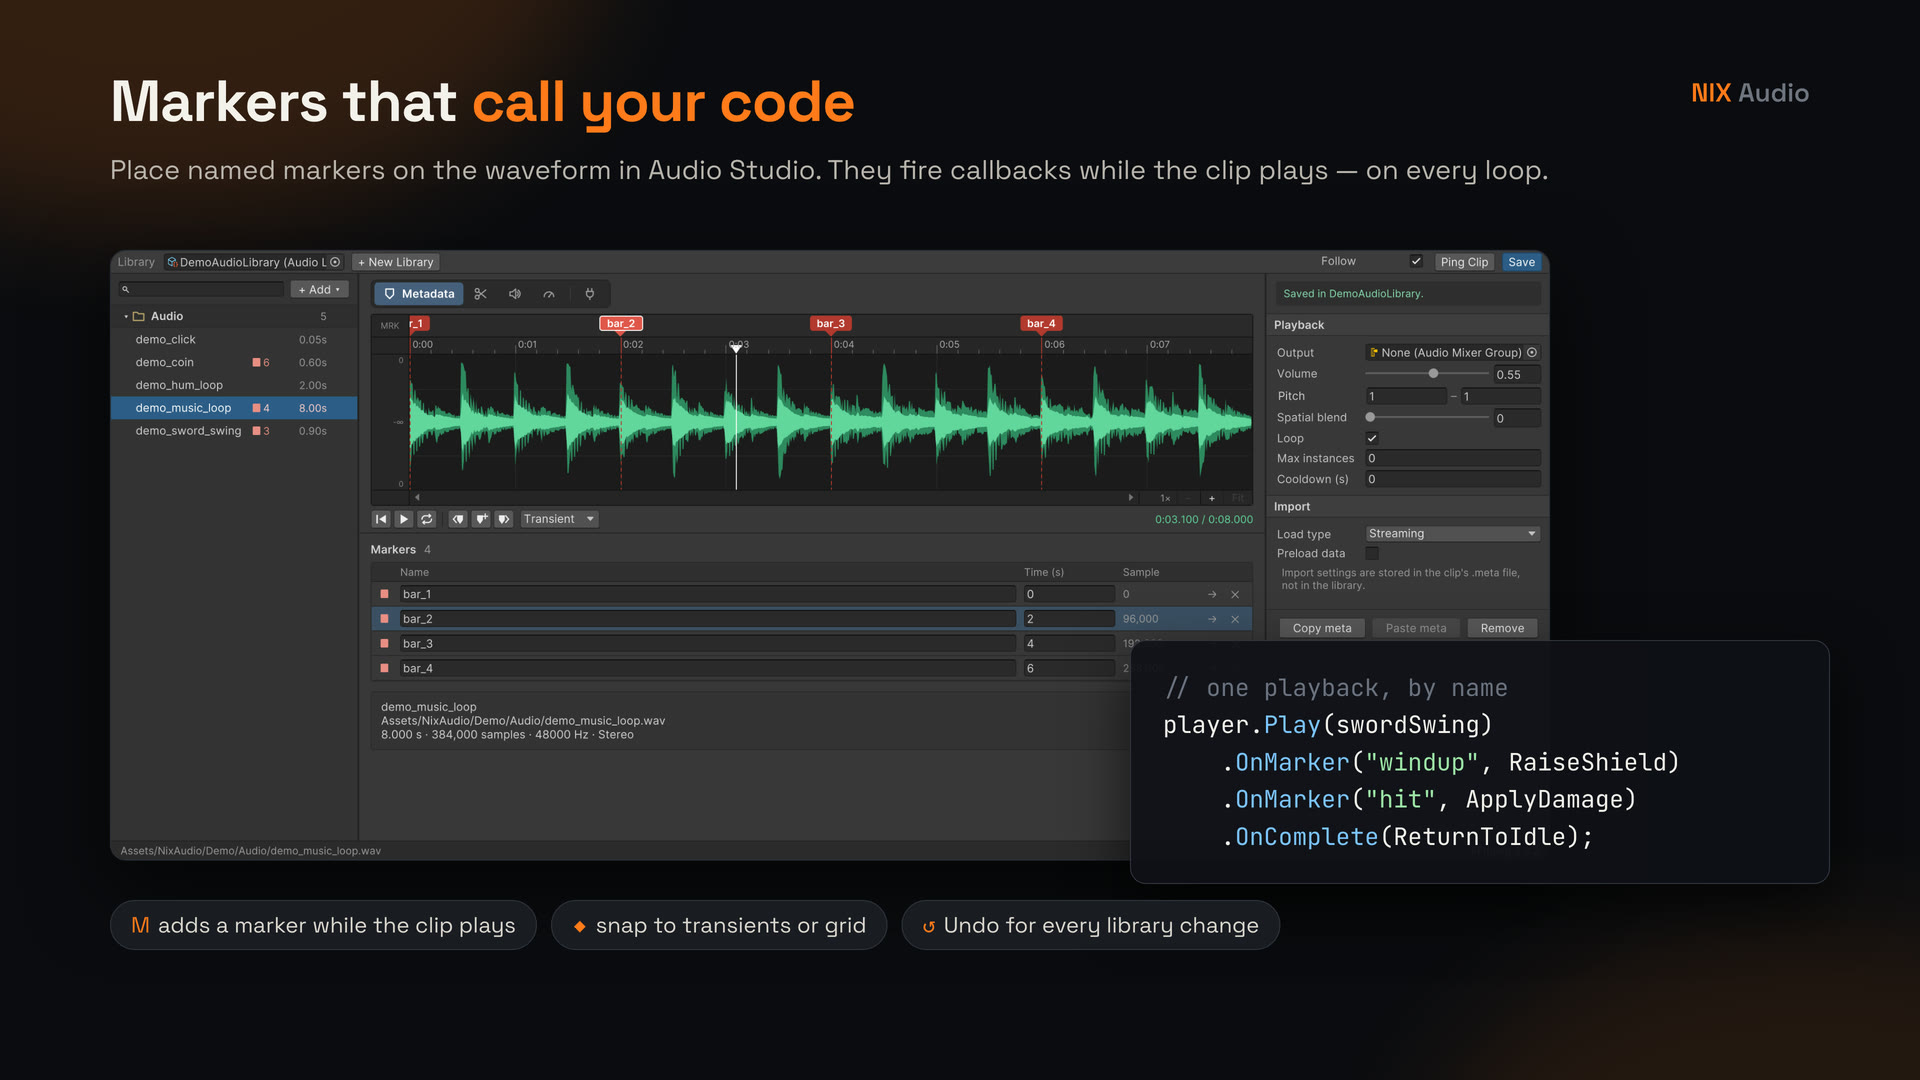The height and width of the screenshot is (1080, 1920).
Task: Click the New Library button
Action: [x=396, y=262]
